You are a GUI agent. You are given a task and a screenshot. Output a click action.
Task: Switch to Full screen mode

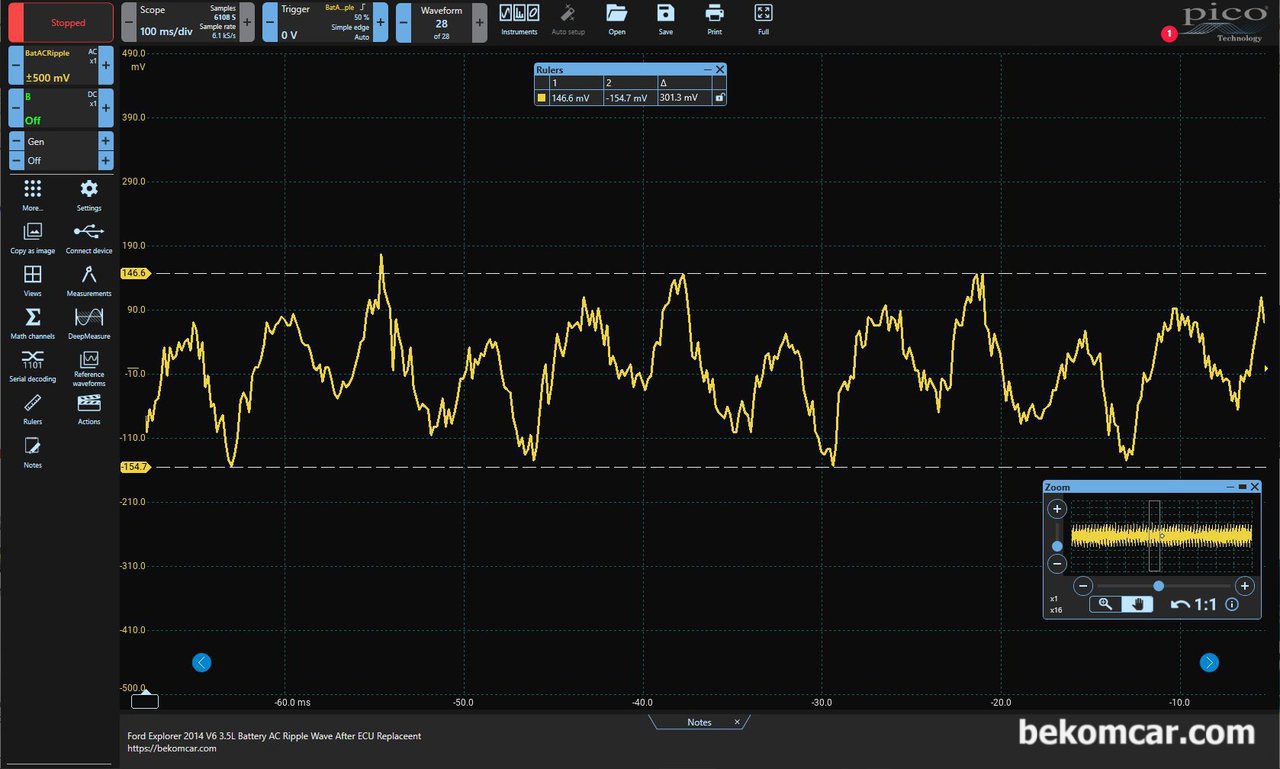point(763,20)
